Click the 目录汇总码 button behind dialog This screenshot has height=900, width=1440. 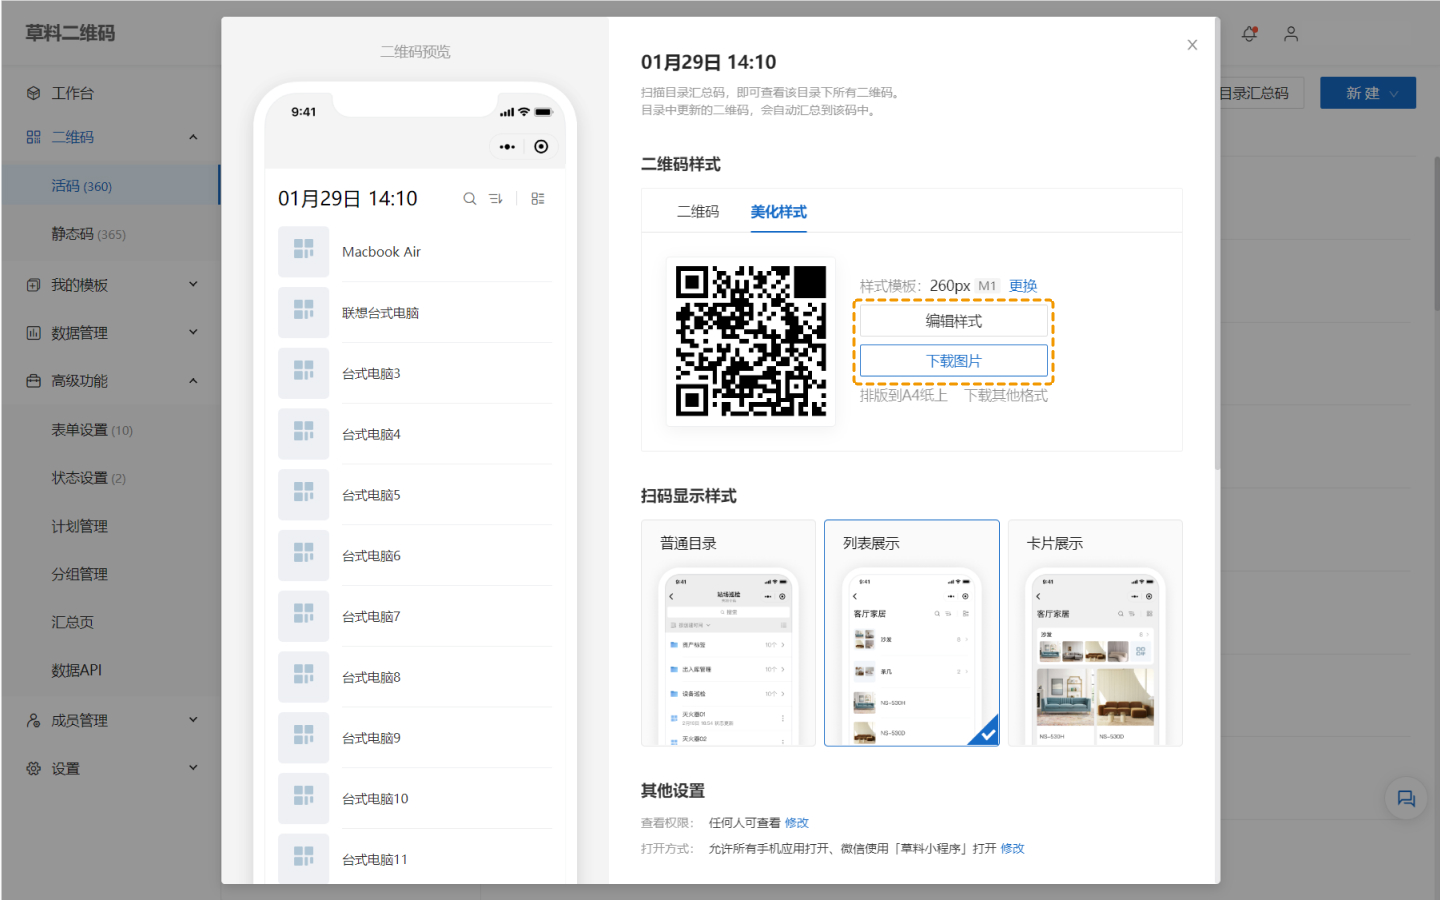1253,93
